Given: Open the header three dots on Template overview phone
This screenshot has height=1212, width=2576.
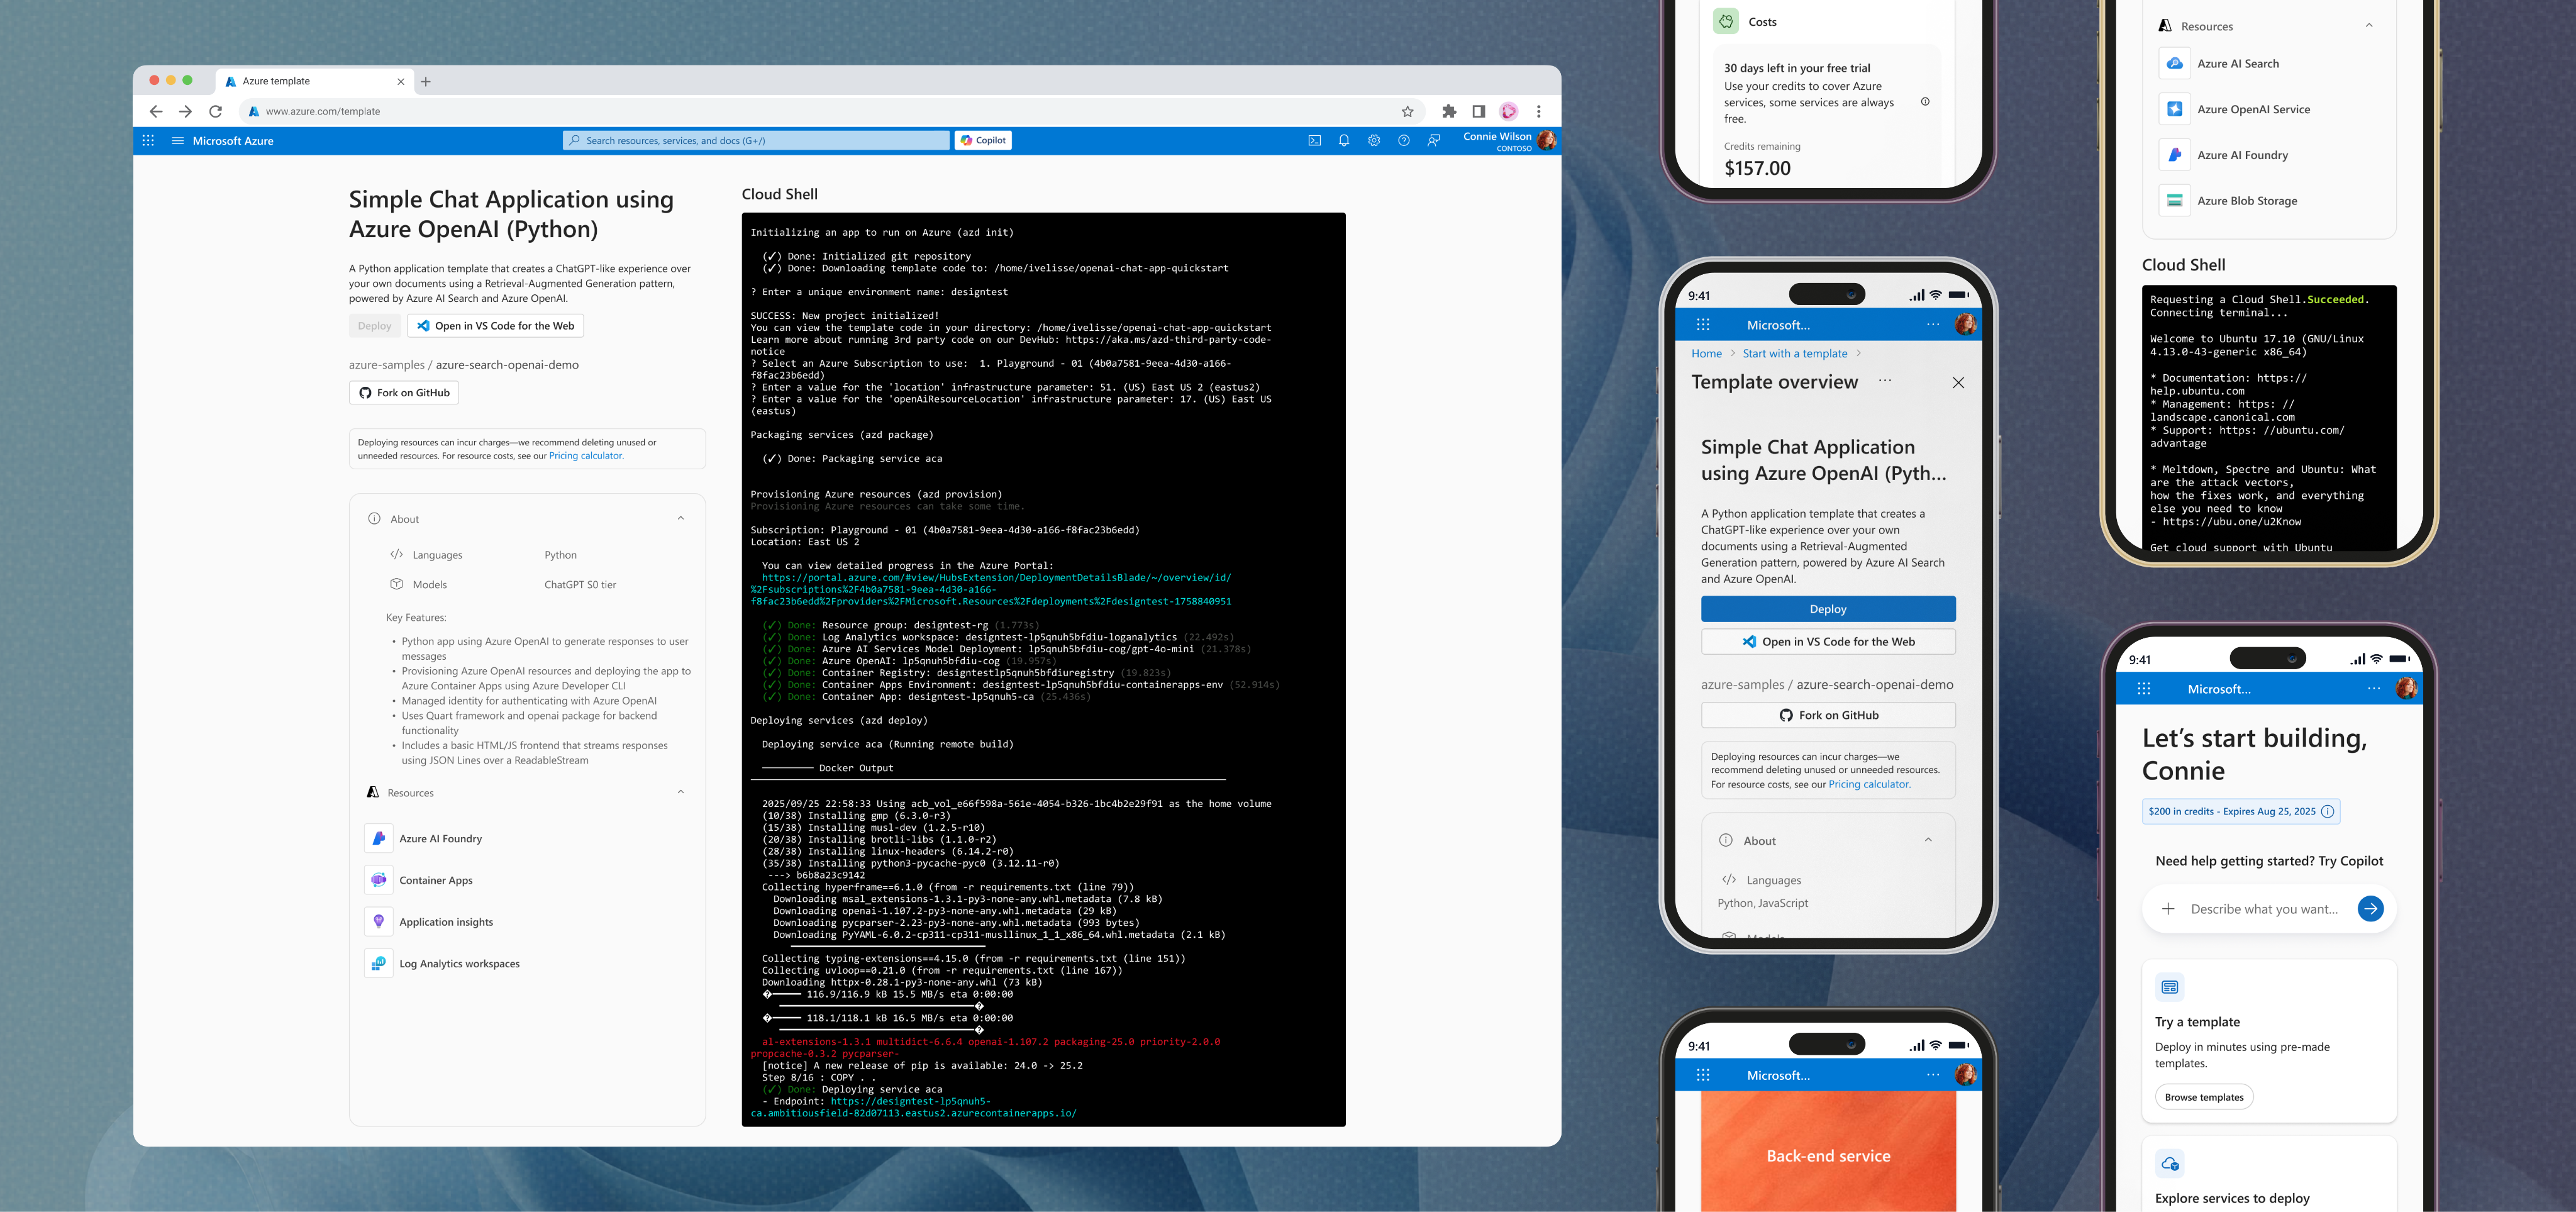Looking at the screenshot, I should click(x=1933, y=325).
